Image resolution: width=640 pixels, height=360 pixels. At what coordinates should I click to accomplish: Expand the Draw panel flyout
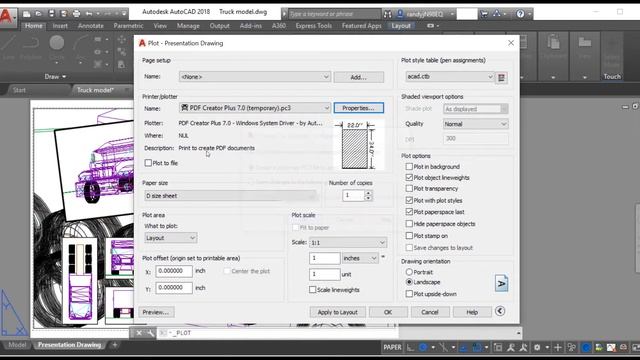pos(55,77)
